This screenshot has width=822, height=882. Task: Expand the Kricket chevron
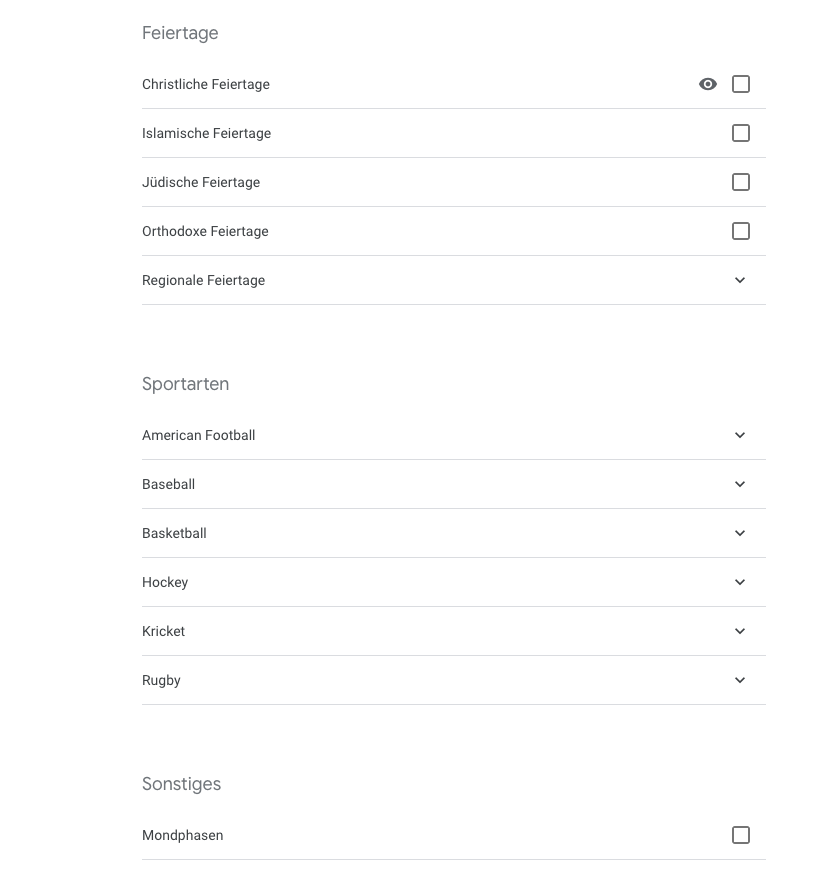pos(740,631)
